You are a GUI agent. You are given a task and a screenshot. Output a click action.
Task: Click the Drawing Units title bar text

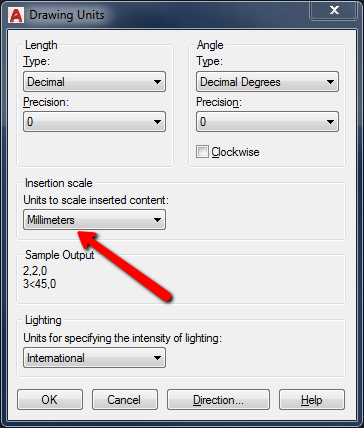(67, 15)
